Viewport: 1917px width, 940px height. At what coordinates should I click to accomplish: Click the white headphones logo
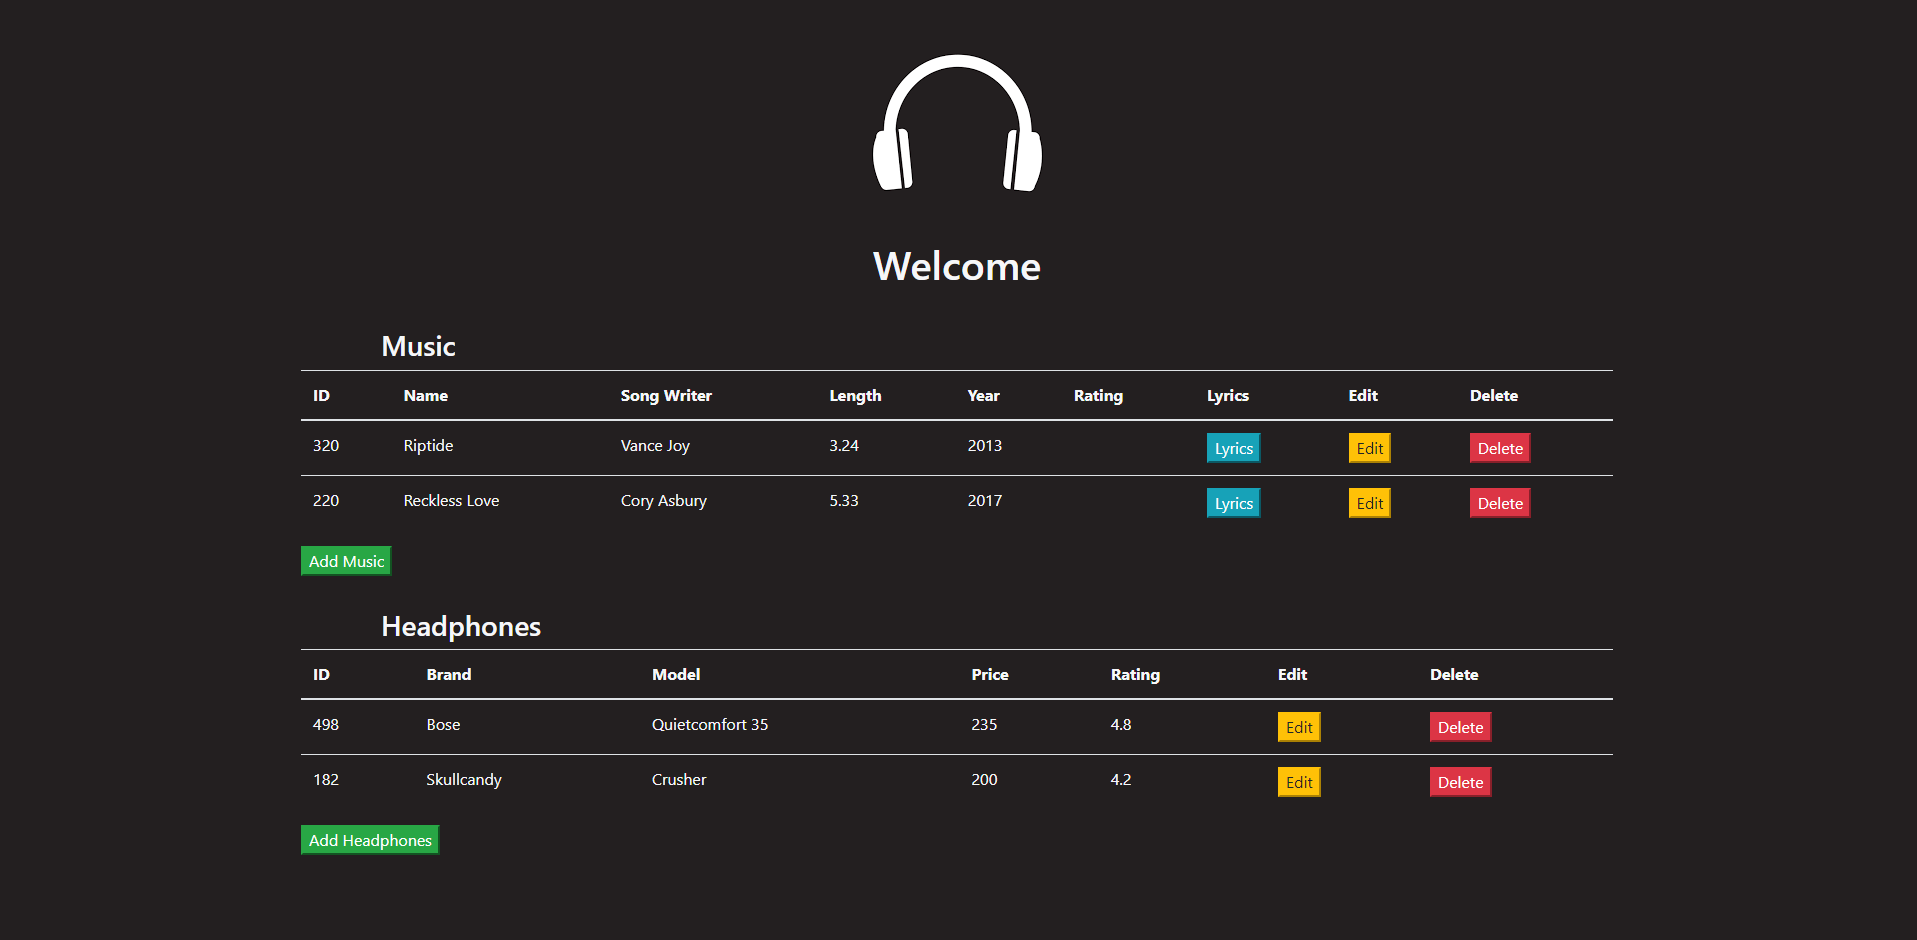coord(957,123)
